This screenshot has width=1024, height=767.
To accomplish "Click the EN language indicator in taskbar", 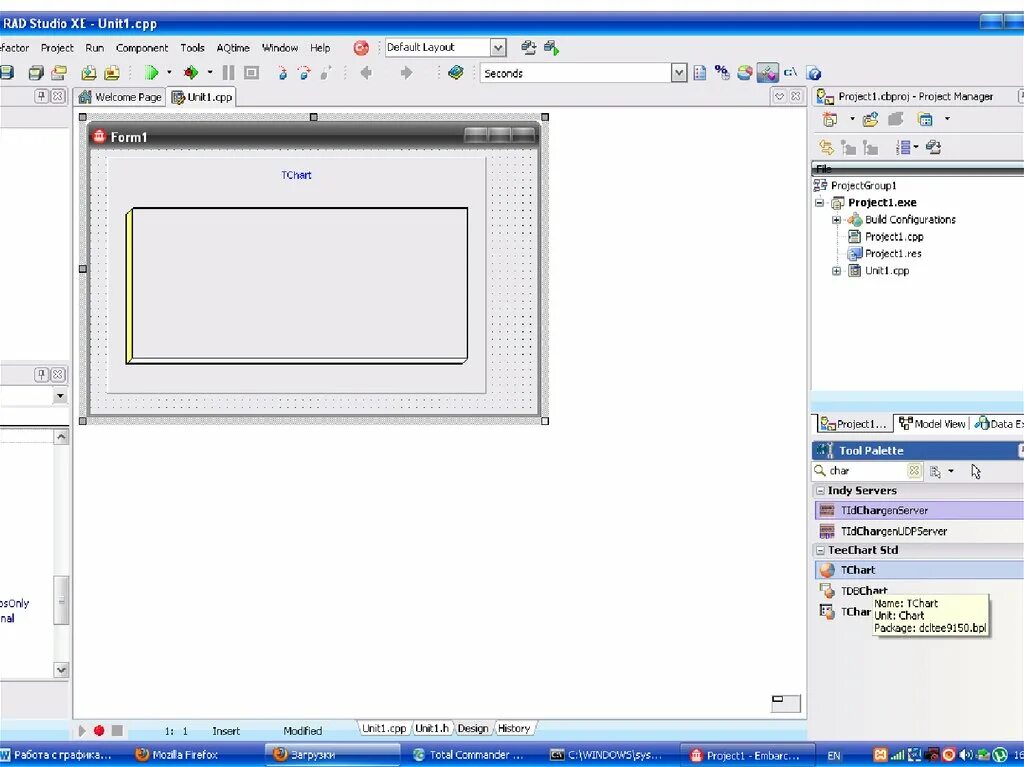I will click(x=834, y=755).
